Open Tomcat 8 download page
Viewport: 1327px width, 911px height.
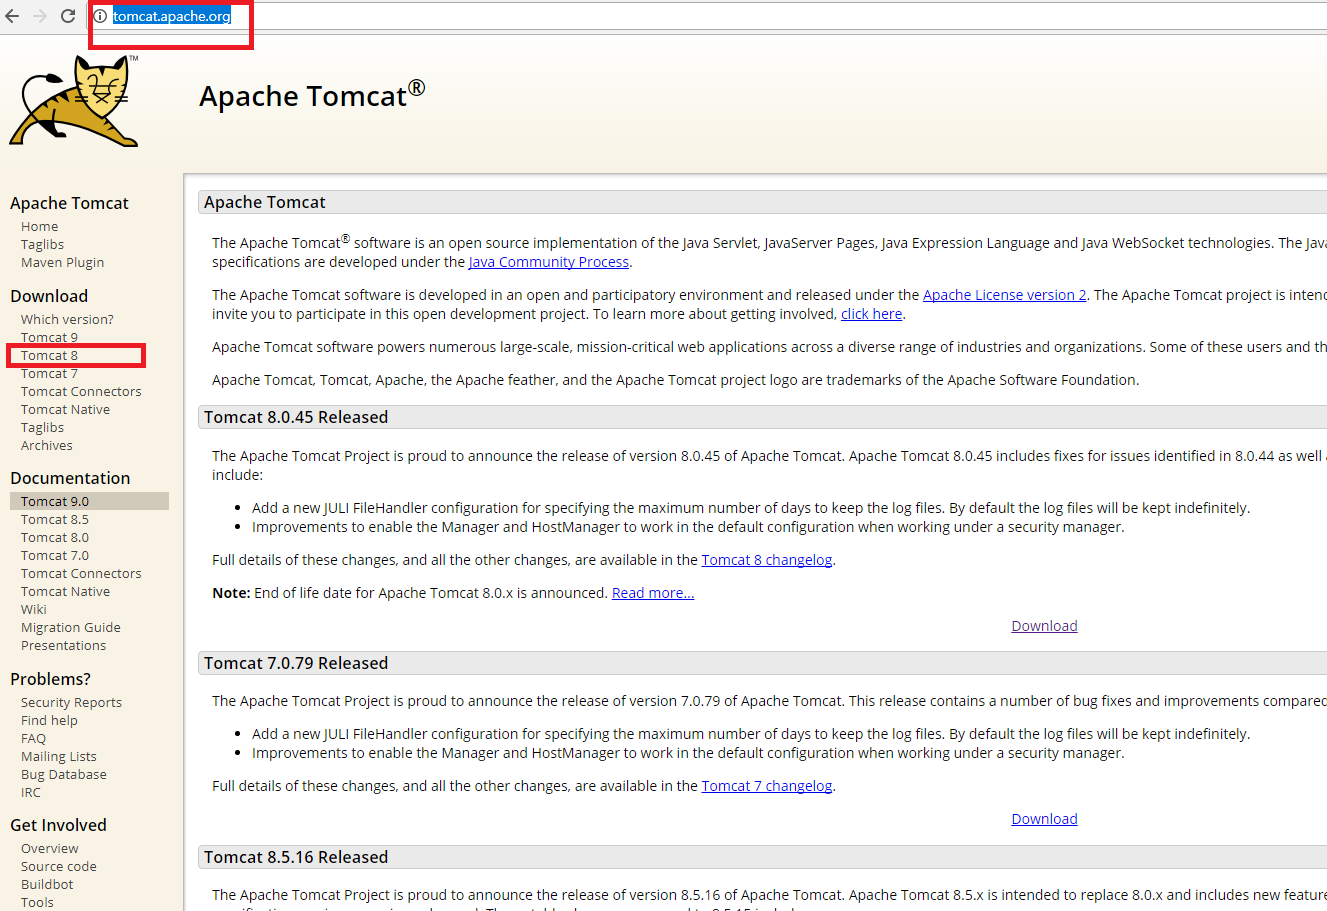coord(49,356)
